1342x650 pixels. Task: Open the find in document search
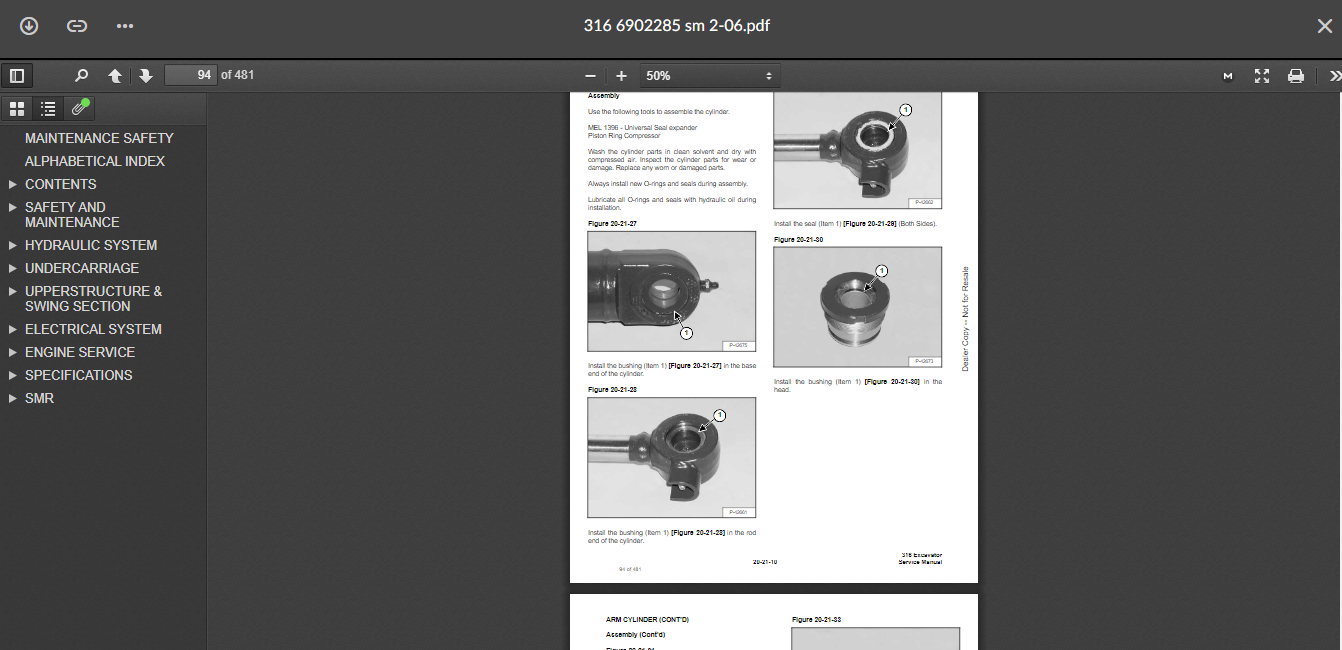[82, 76]
